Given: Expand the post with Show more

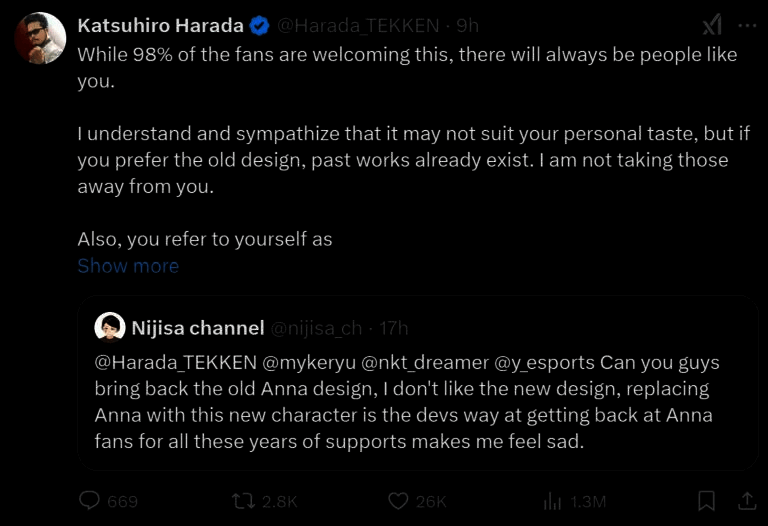Looking at the screenshot, I should pyautogui.click(x=128, y=266).
